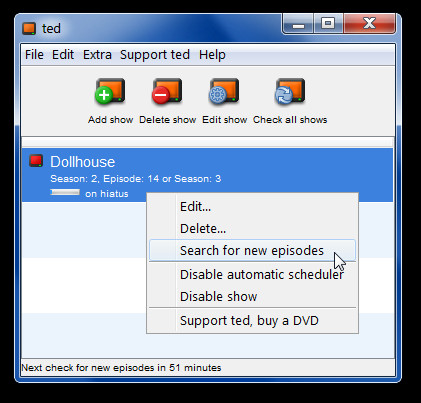Click the Delete show toolbar icon
The image size is (421, 403).
[167, 91]
